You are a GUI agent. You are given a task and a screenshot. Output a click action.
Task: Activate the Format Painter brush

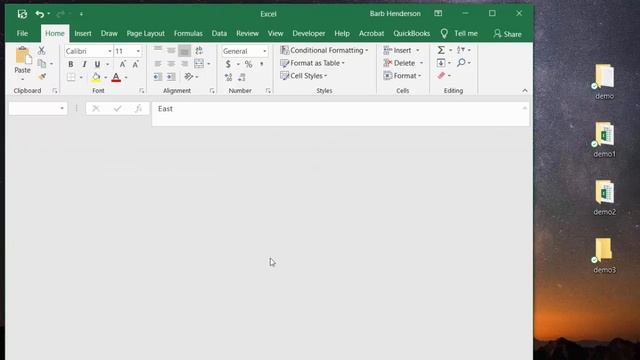tap(42, 76)
